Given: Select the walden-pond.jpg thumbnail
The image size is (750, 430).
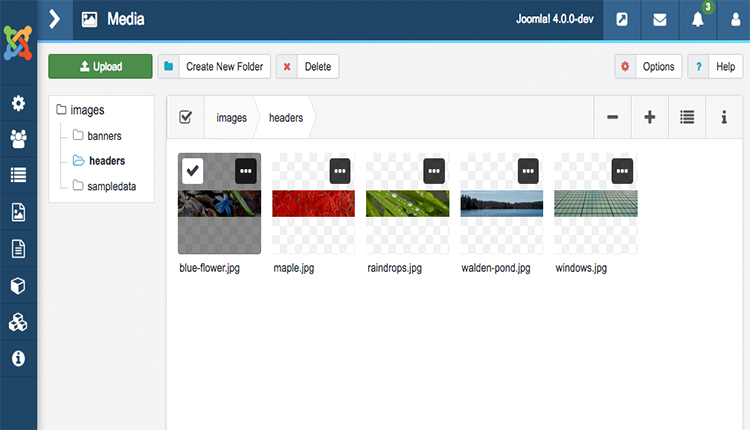Looking at the screenshot, I should (501, 204).
